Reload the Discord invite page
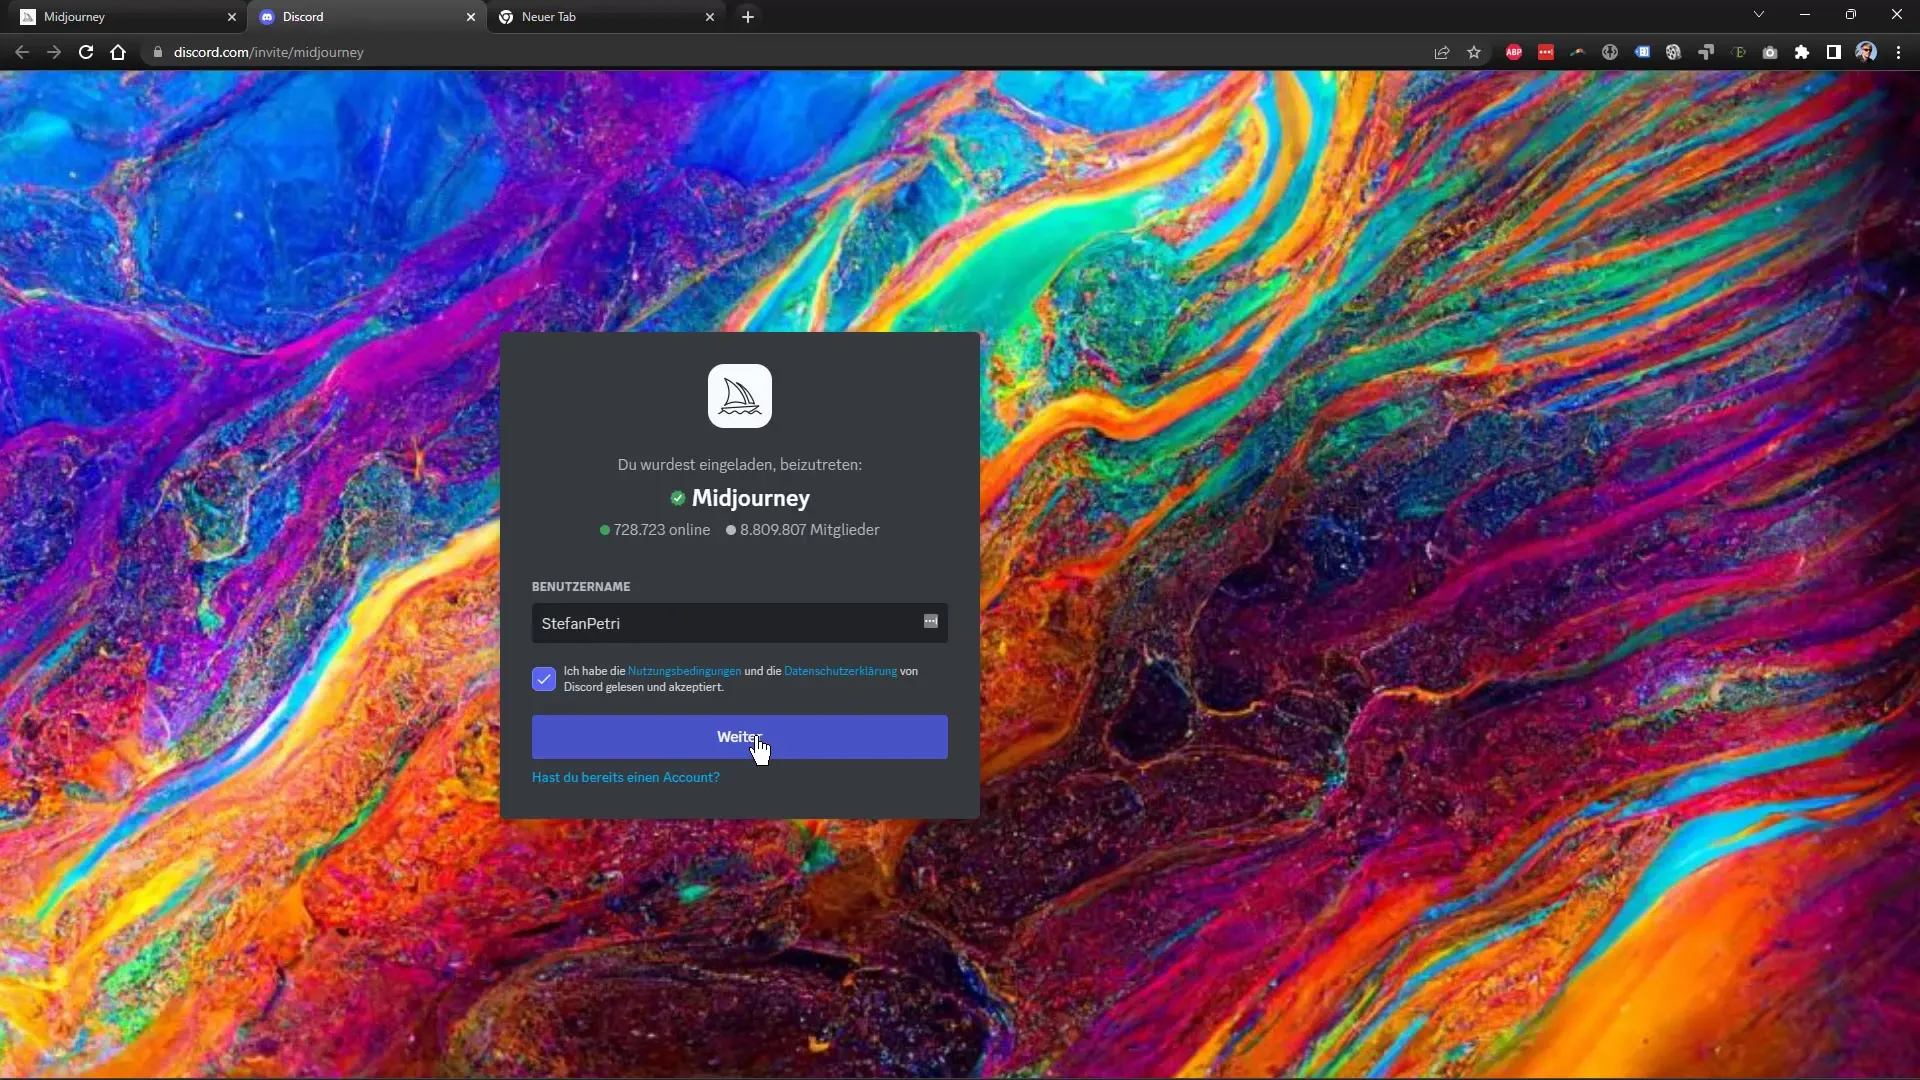 [x=86, y=52]
